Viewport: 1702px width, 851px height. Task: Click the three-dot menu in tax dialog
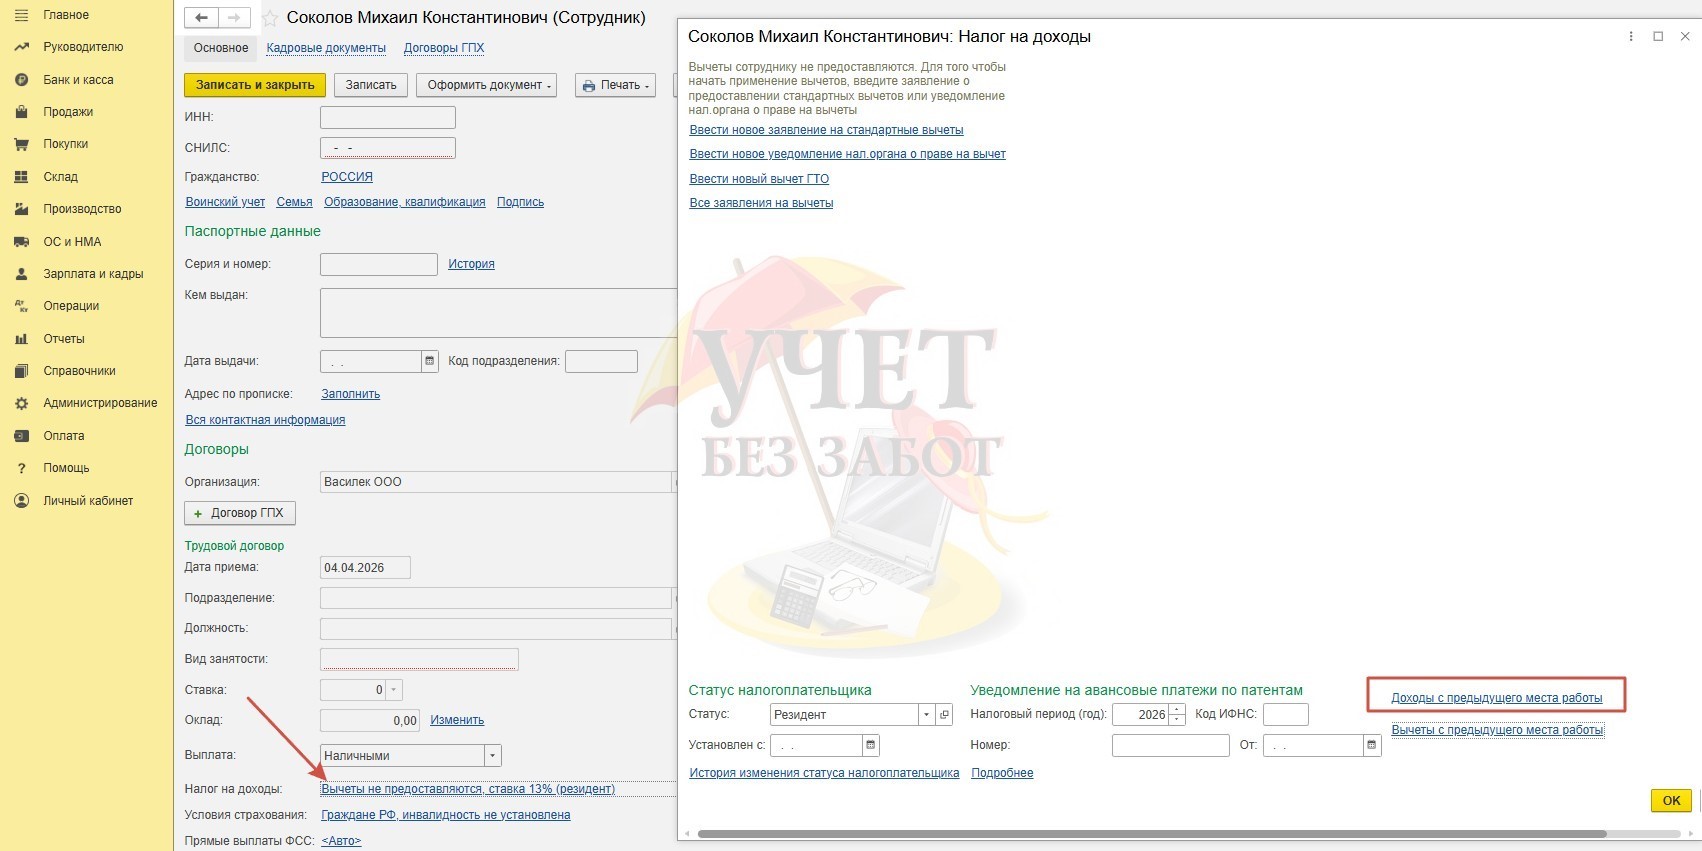(1631, 36)
